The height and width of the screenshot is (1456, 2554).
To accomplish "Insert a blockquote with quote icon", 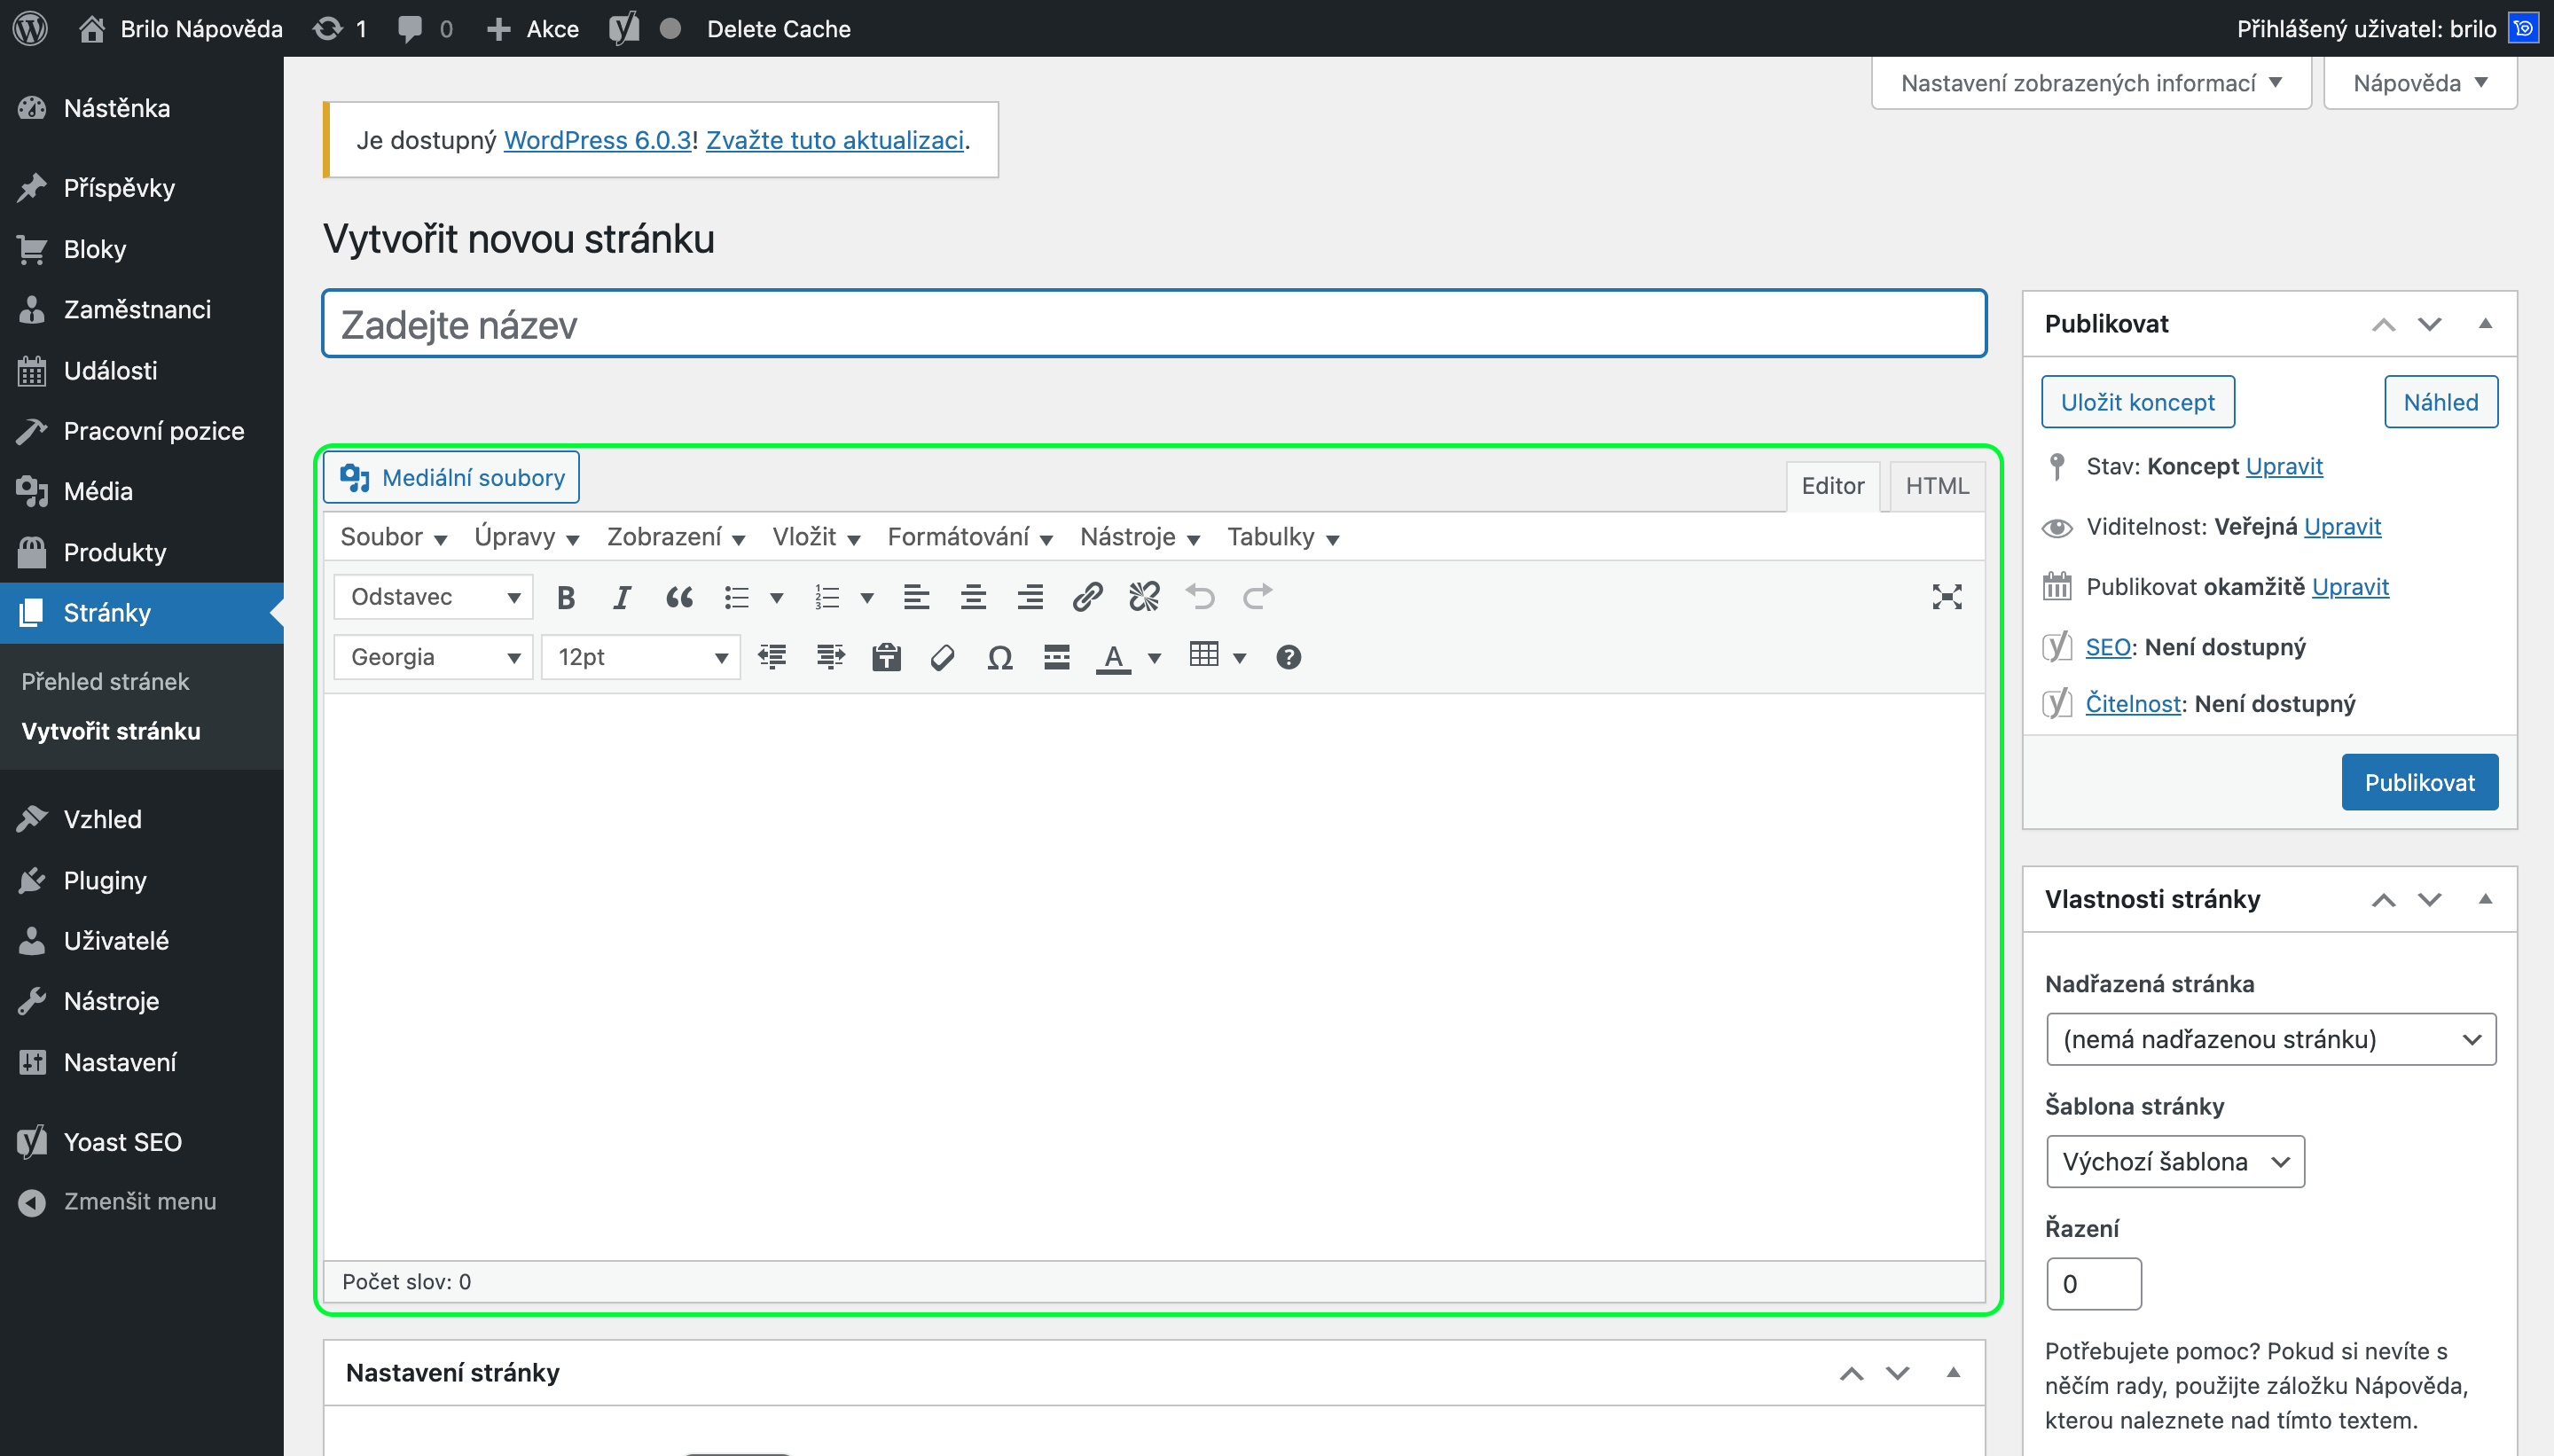I will [x=679, y=597].
